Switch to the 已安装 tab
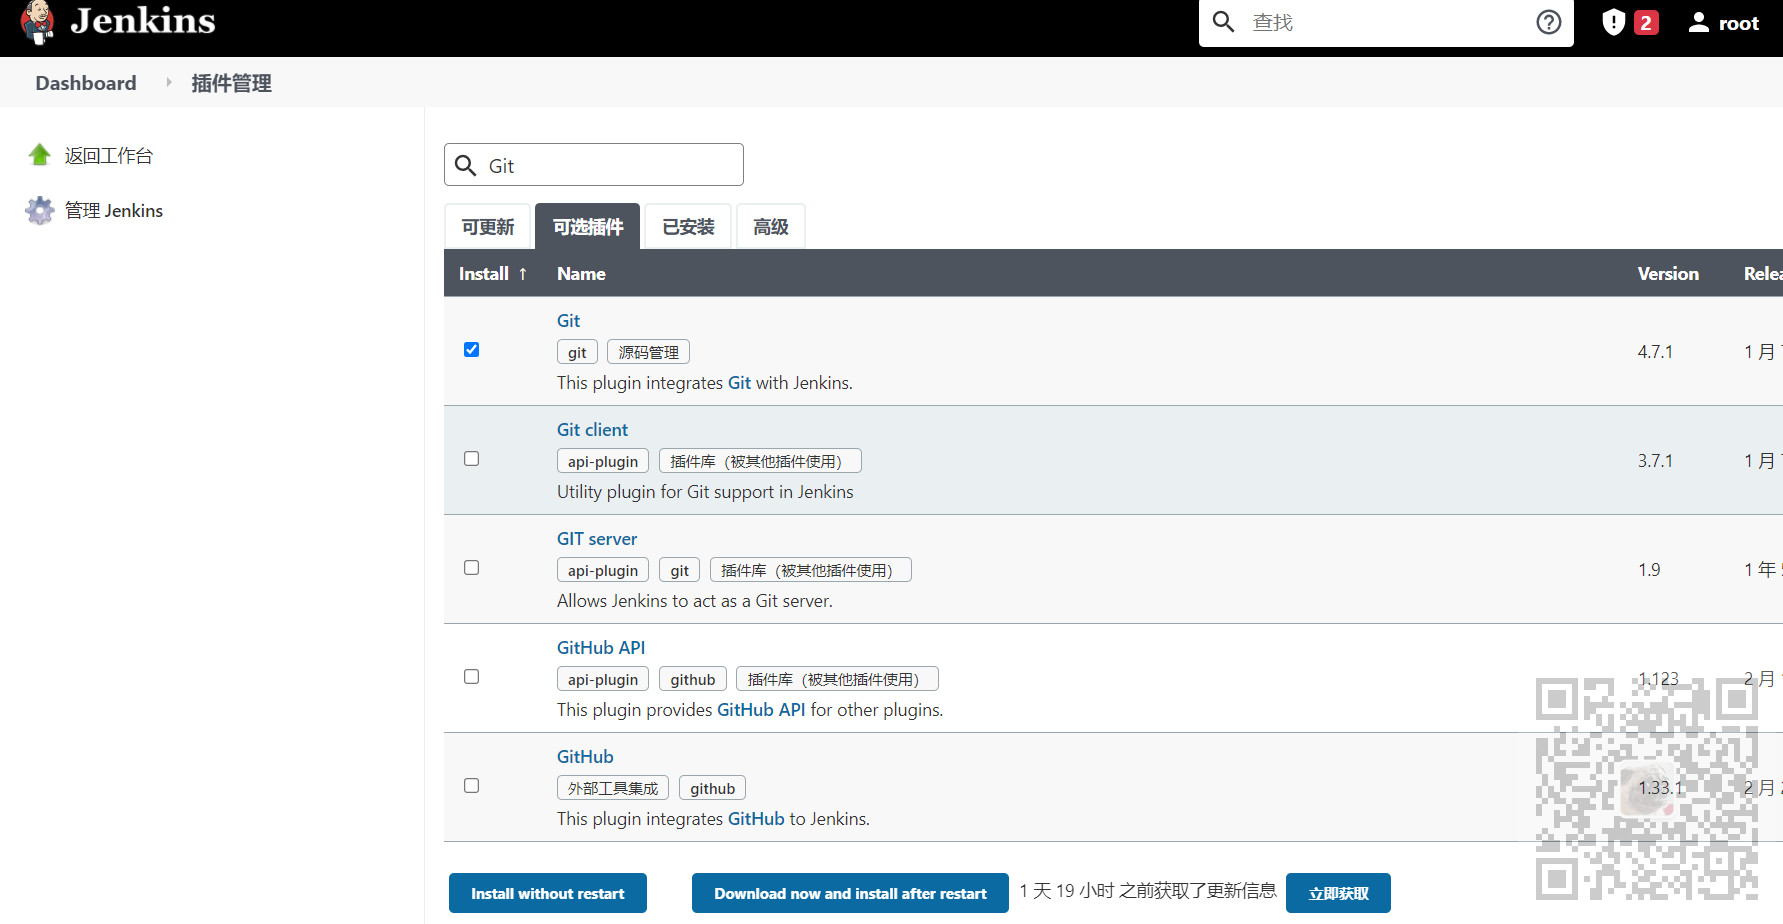Screen dimensions: 1783x924 point(688,227)
